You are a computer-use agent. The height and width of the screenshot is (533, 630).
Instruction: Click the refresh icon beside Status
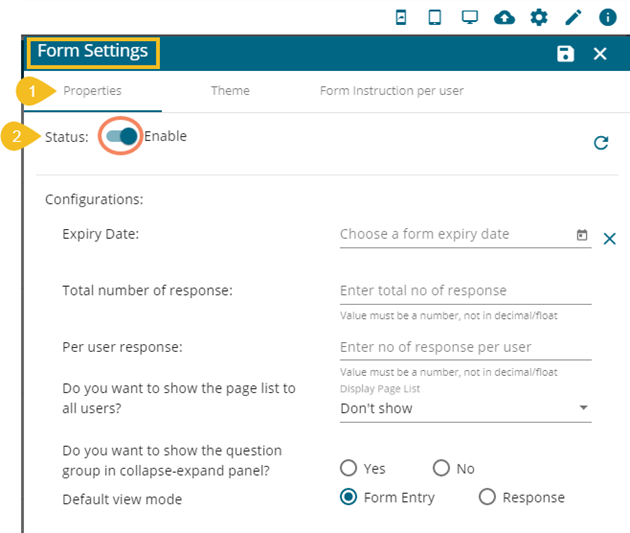pos(601,143)
